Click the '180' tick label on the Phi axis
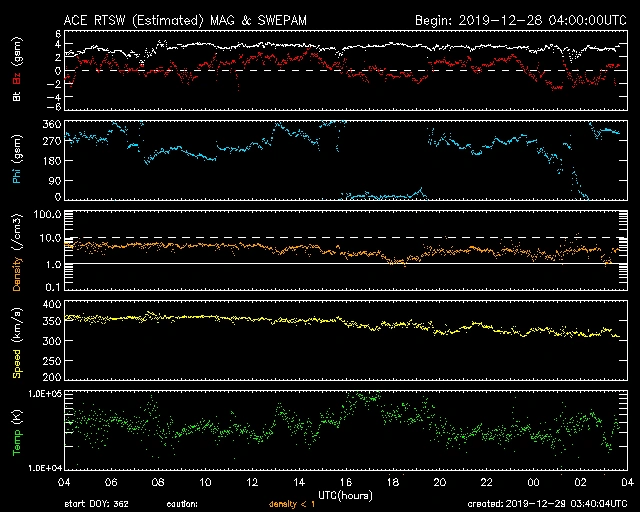 [52, 161]
